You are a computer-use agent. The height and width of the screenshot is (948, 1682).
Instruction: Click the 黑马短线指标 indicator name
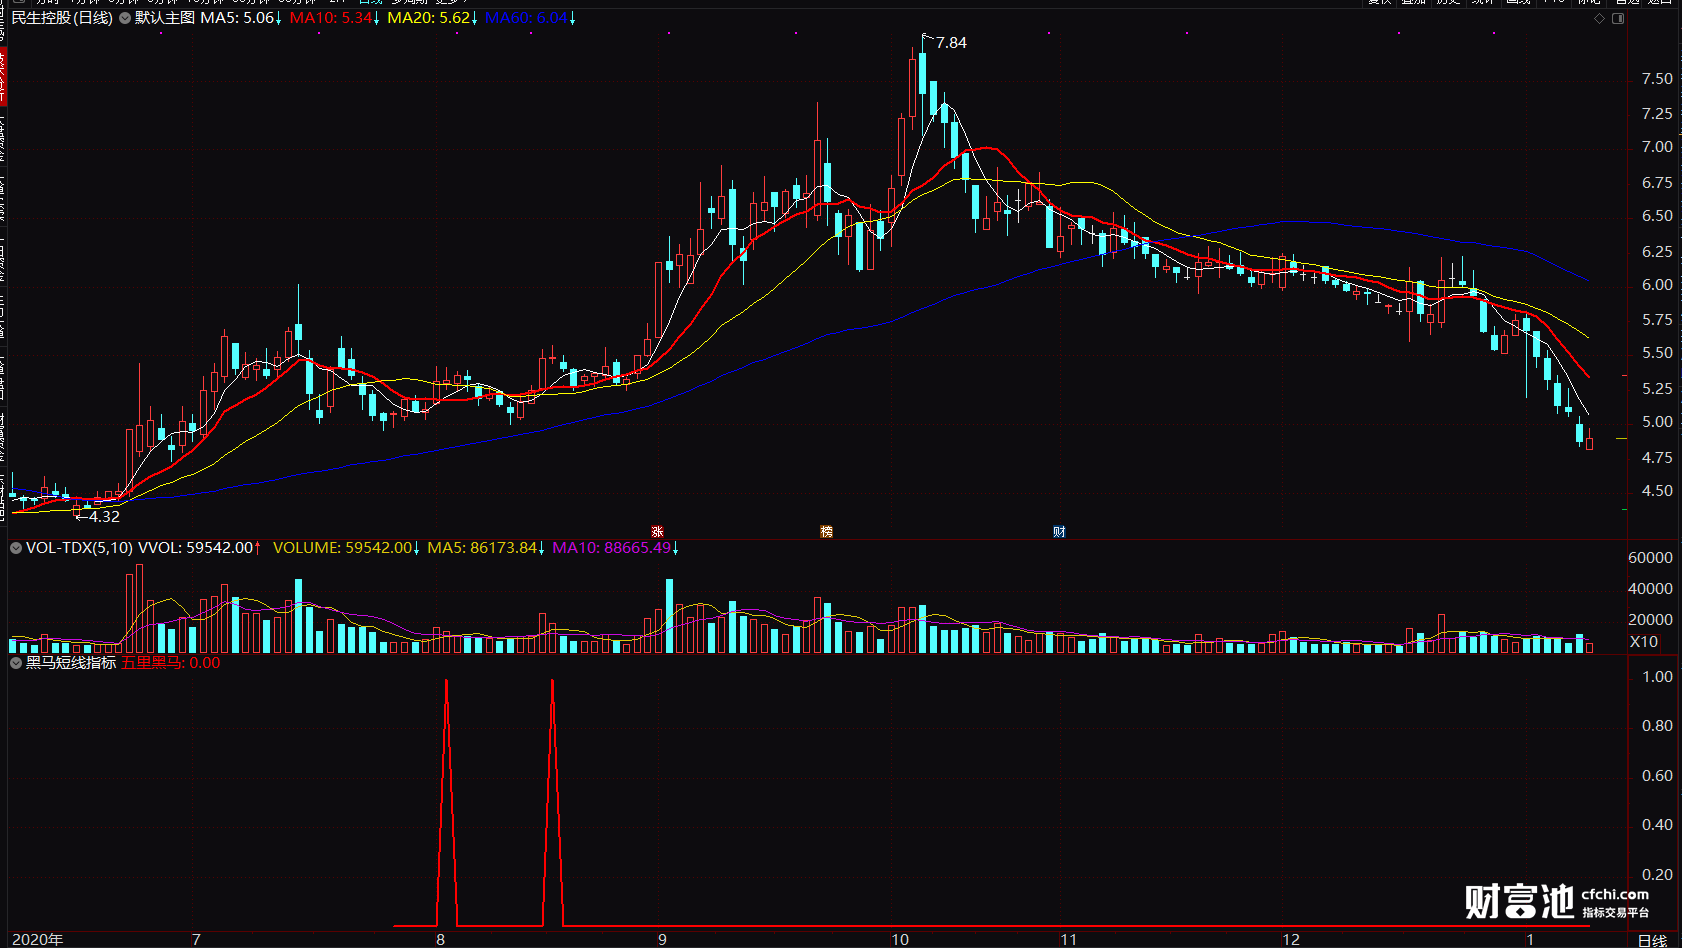71,663
